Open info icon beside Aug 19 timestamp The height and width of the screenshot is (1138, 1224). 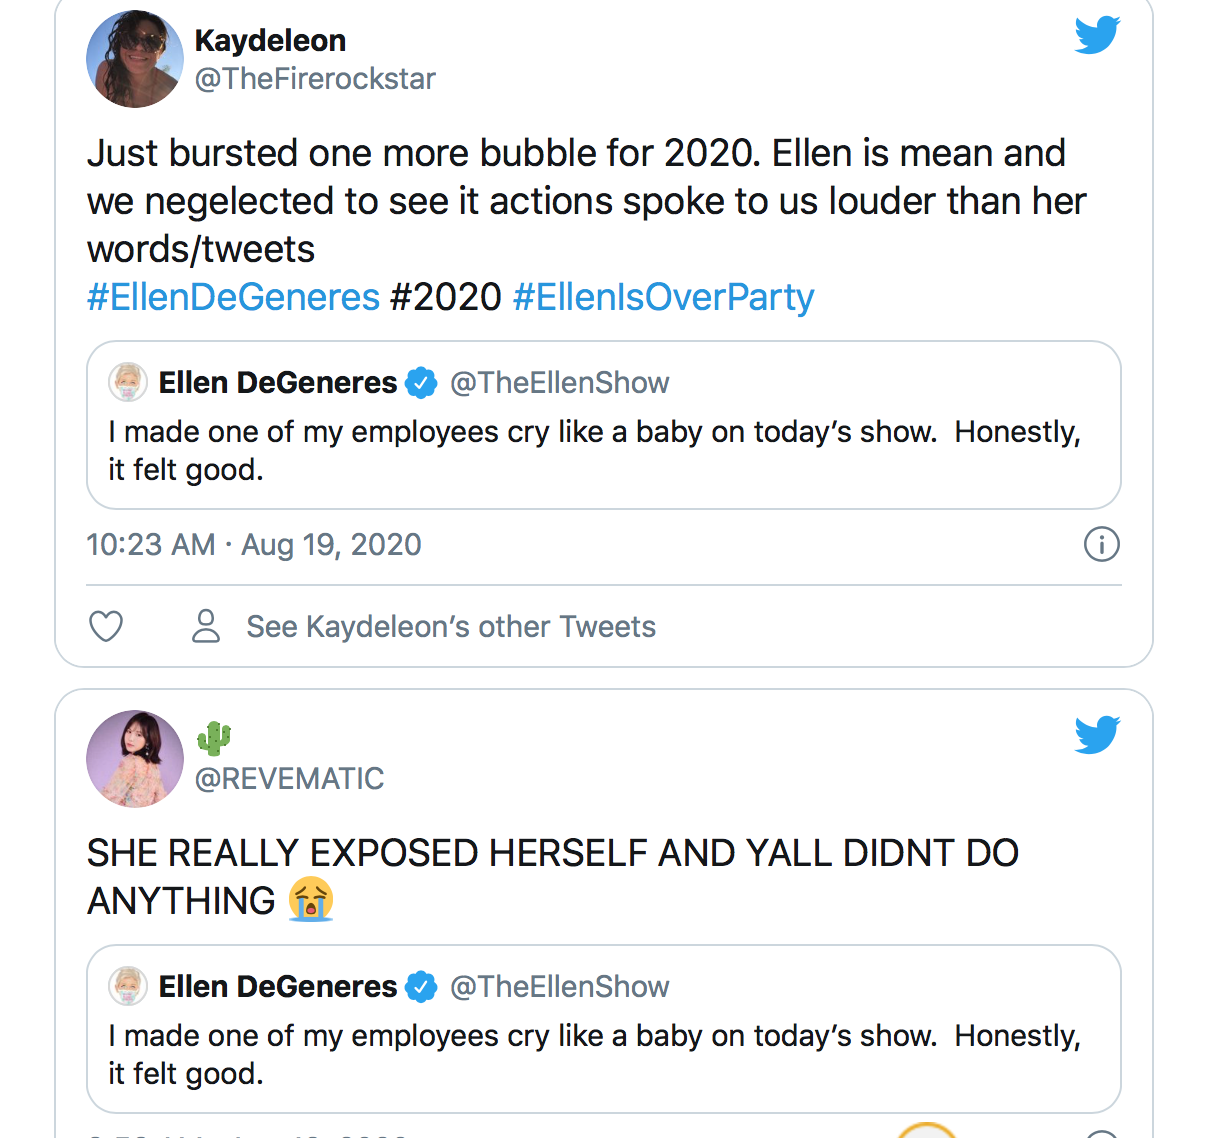click(1101, 545)
